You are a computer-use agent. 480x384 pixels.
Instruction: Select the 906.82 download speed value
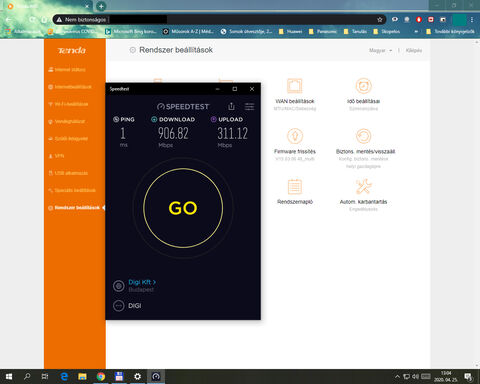coord(173,133)
